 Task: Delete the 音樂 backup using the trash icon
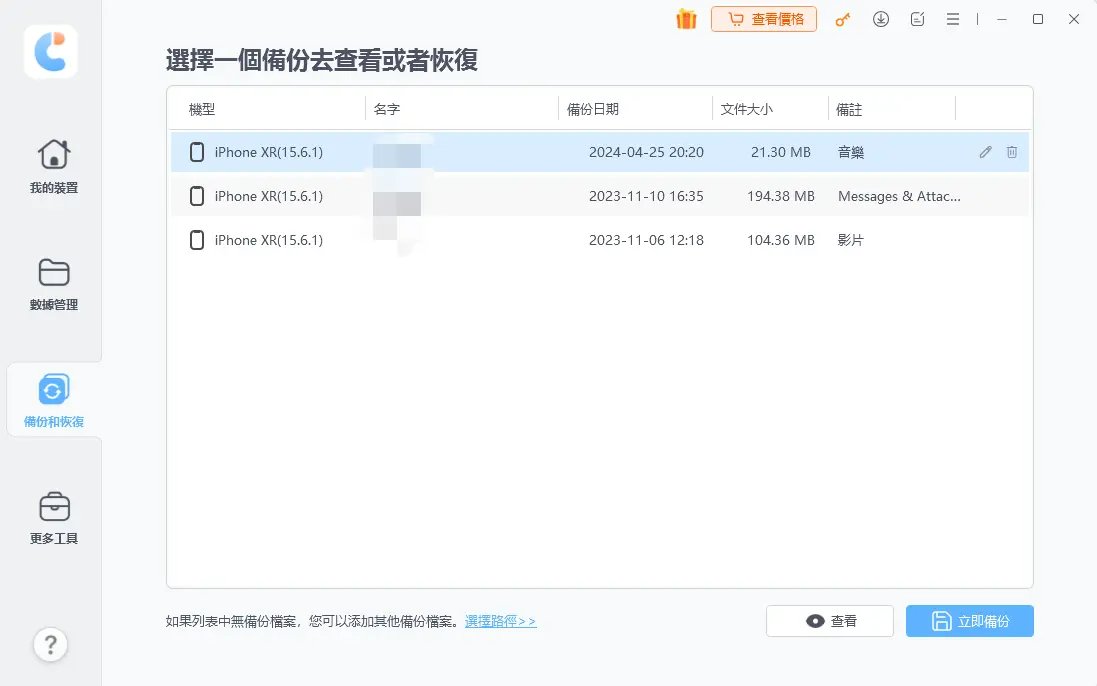pos(1011,152)
